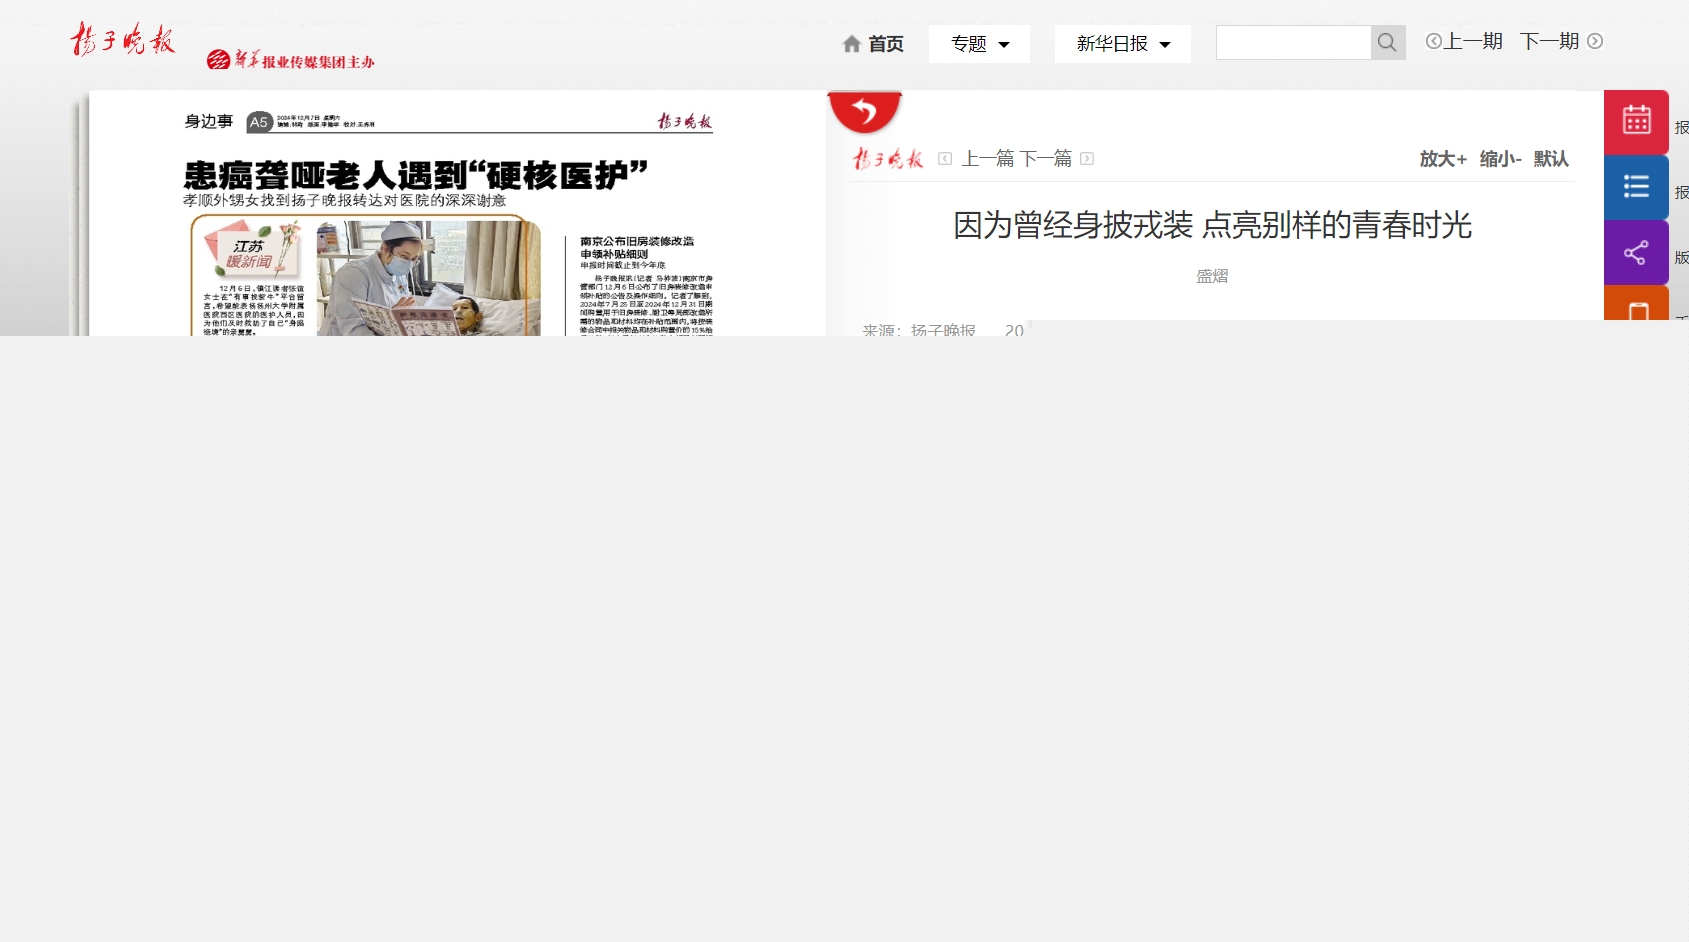The image size is (1689, 942).
Task: Reset font size with 默认
Action: (1551, 159)
